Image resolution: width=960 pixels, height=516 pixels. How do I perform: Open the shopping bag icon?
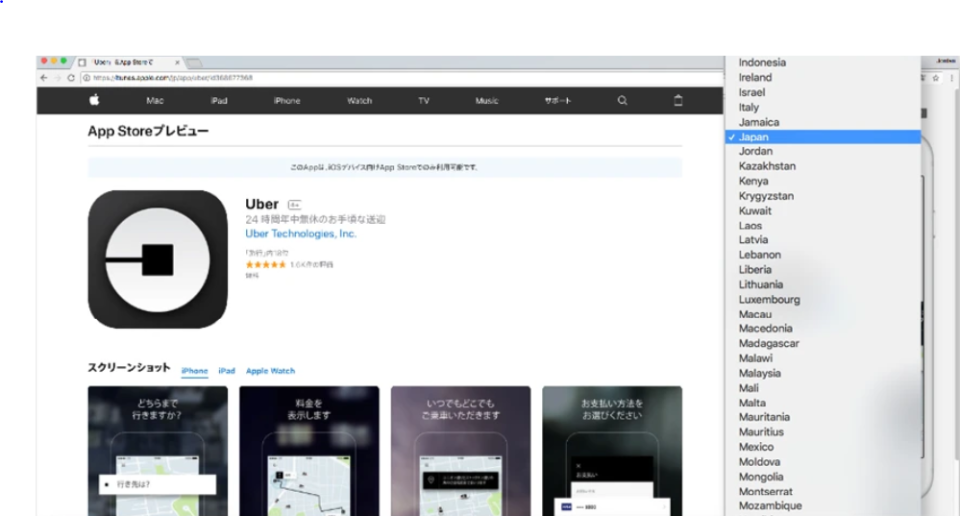(x=678, y=100)
